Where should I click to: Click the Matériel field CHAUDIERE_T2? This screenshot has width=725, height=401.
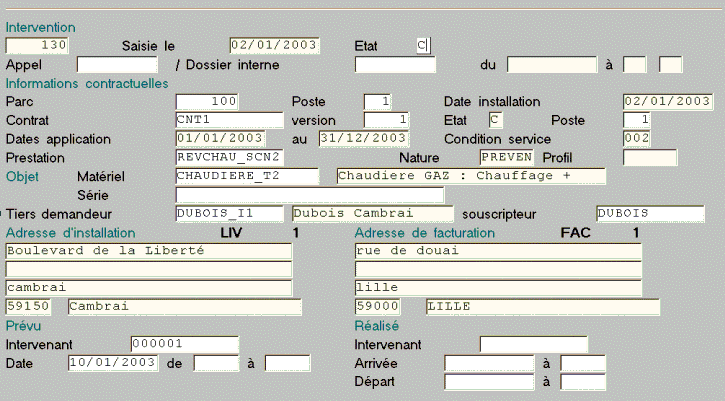pos(247,176)
